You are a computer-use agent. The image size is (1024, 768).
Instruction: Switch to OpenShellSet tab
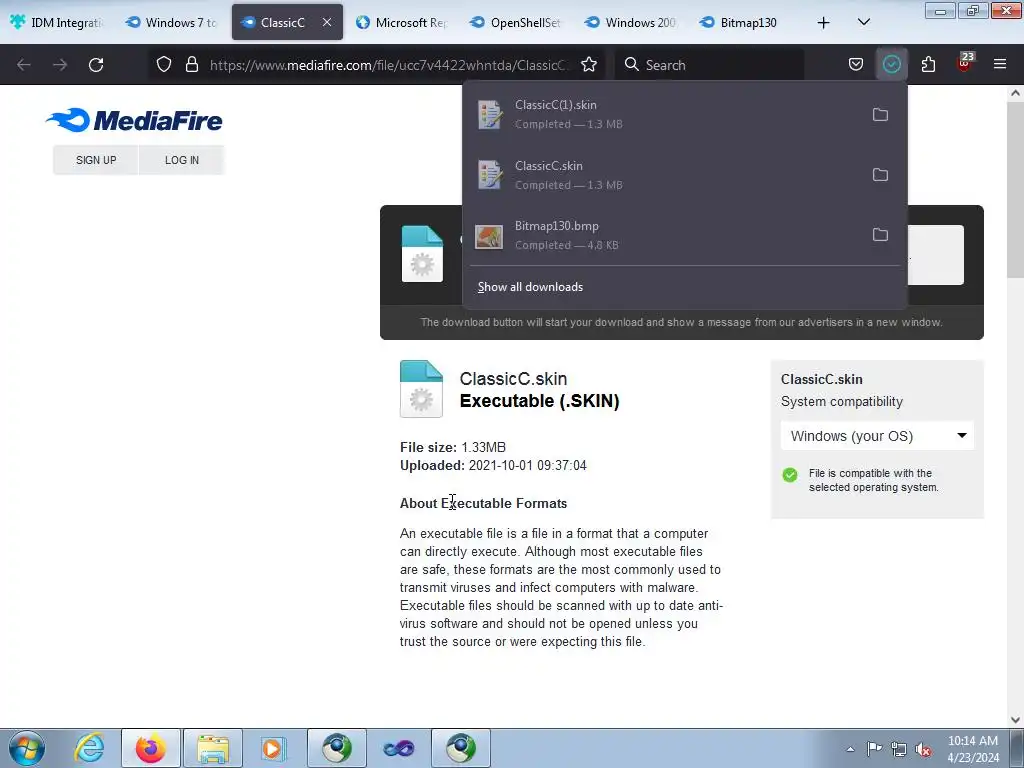click(x=517, y=22)
